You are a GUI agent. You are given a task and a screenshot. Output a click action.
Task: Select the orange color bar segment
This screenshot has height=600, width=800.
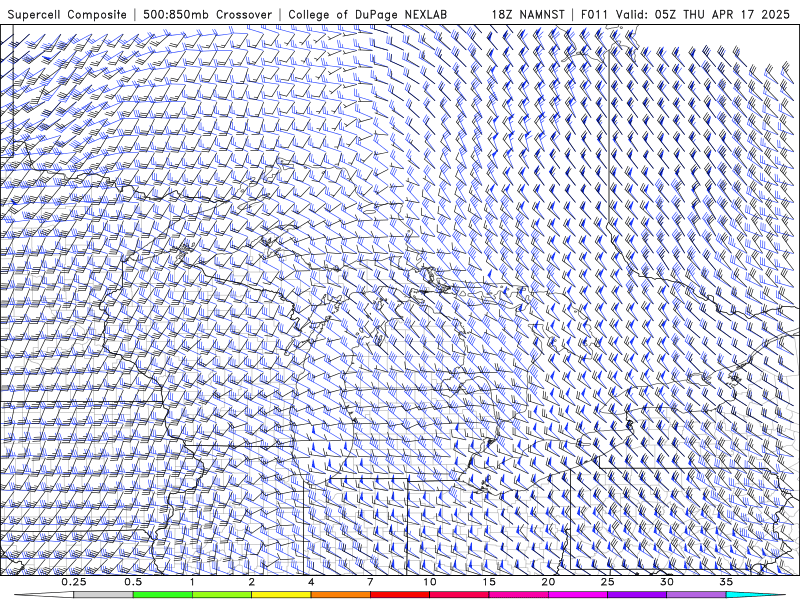tap(341, 595)
